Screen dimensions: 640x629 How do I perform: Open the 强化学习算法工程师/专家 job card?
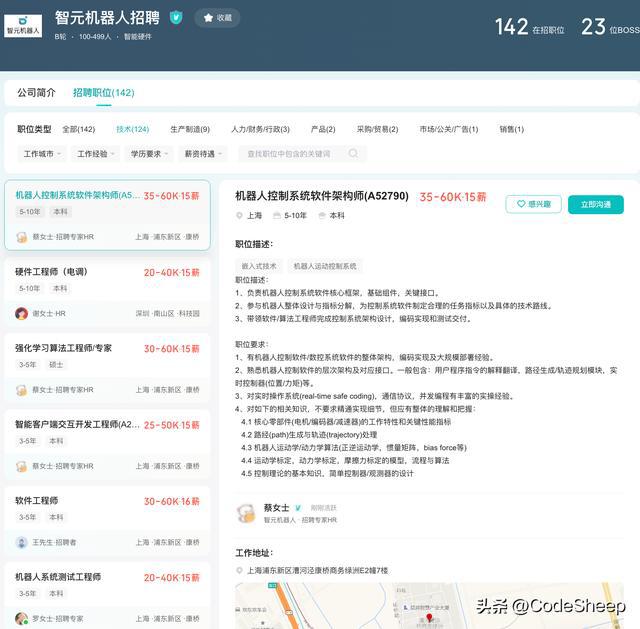coord(107,368)
